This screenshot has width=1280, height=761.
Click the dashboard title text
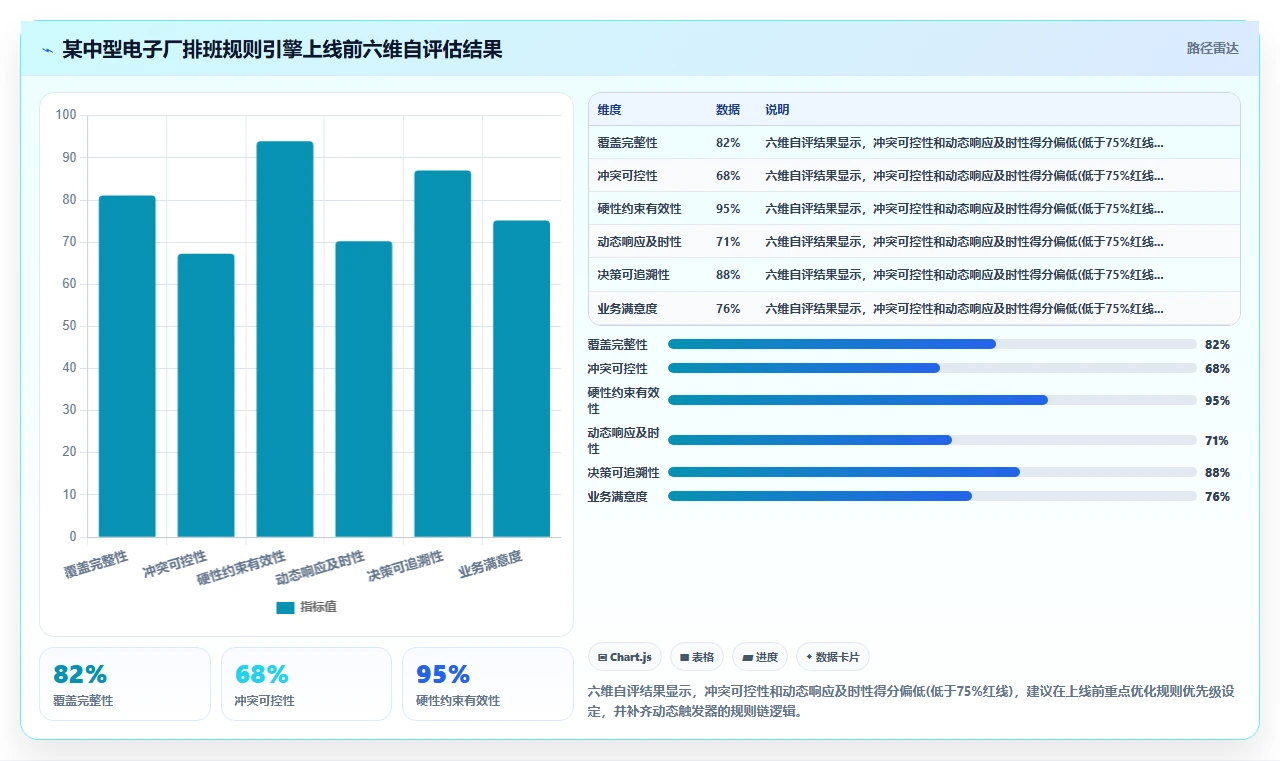[x=282, y=49]
